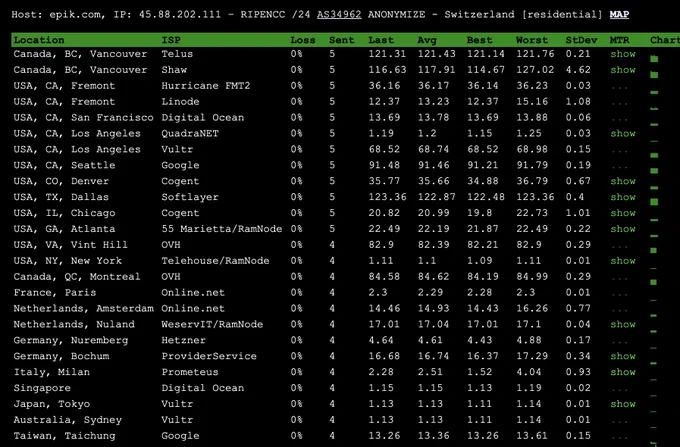Viewport: 680px width, 447px height.
Task: Select 'Canada, QC, Montreal' location cell
Action: (x=77, y=277)
